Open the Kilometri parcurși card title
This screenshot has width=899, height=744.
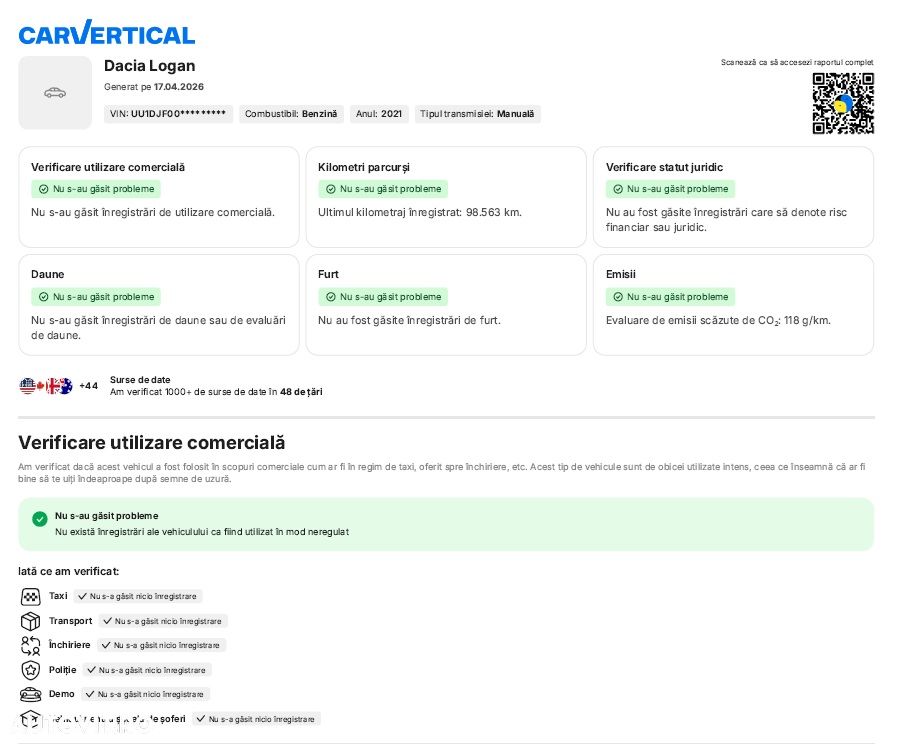pyautogui.click(x=363, y=167)
